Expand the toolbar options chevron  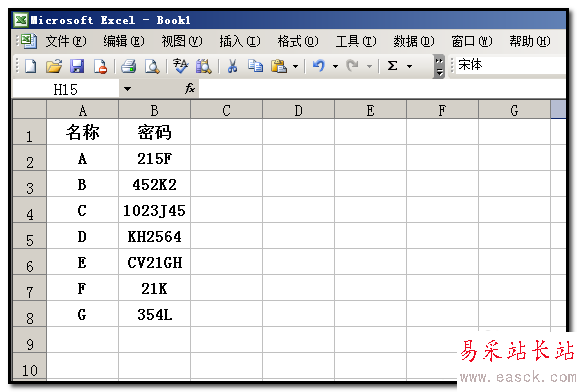pyautogui.click(x=439, y=67)
